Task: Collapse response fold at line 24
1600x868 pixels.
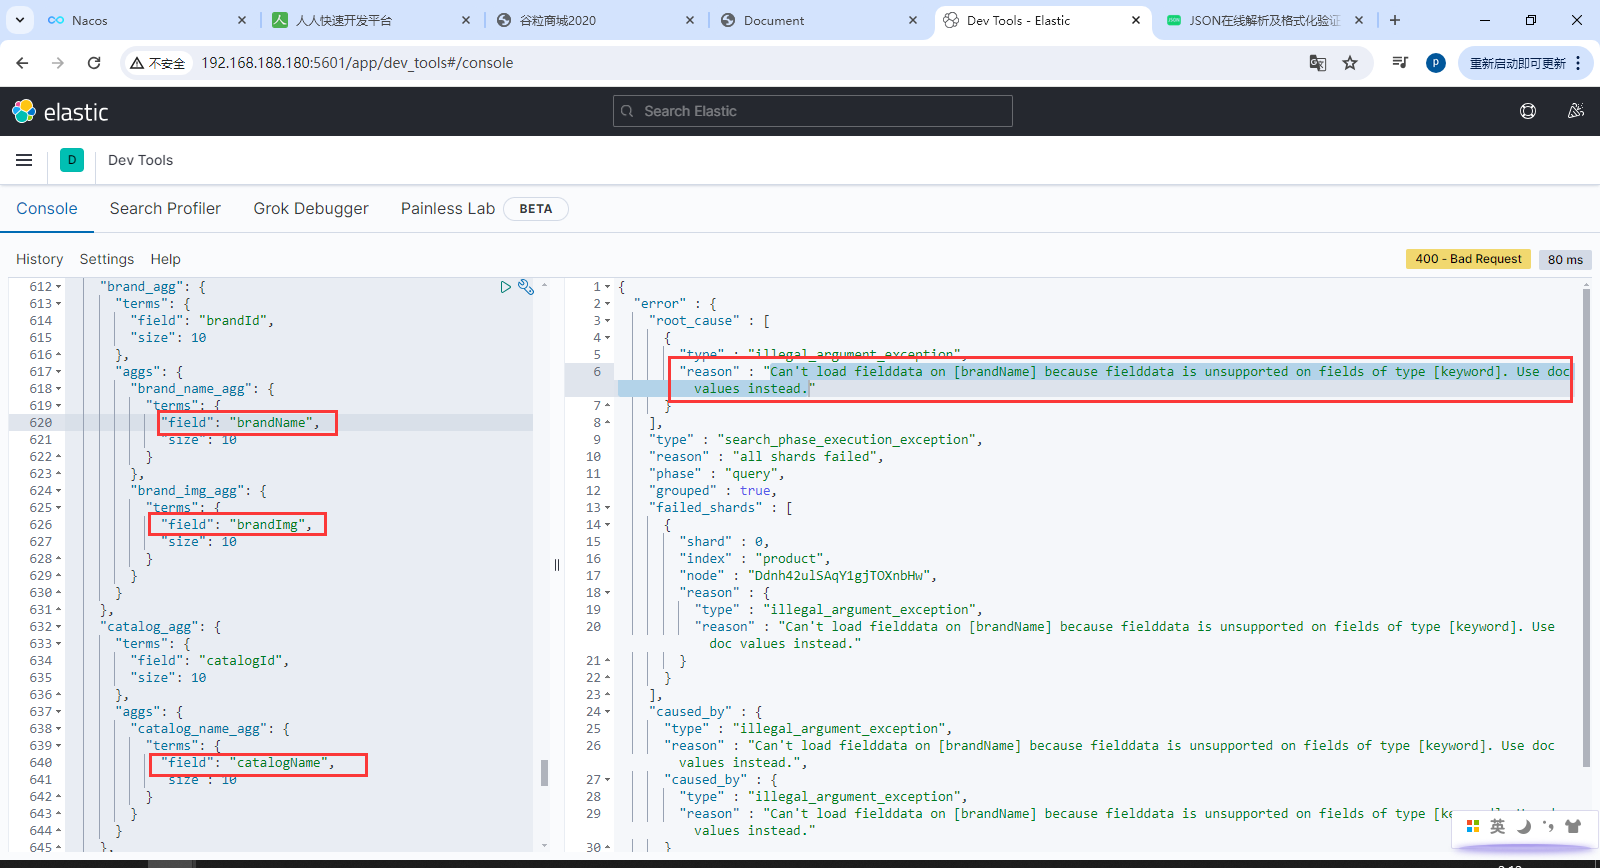Action: coord(607,712)
